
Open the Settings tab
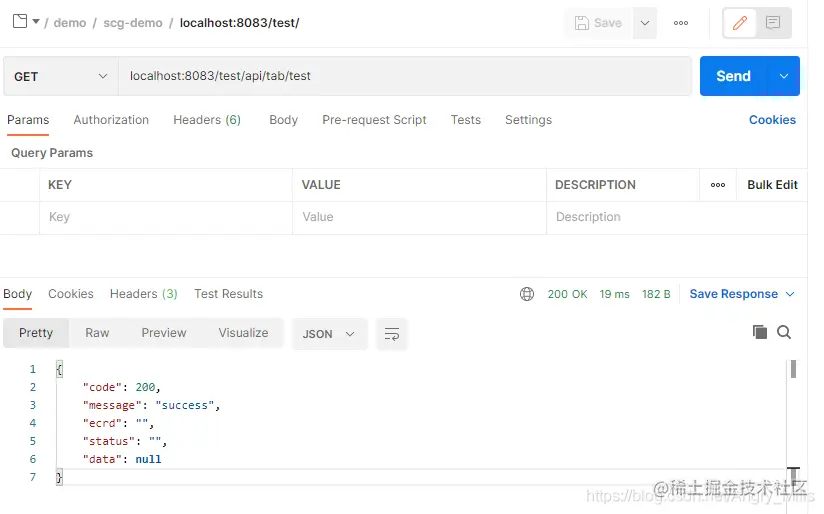(x=528, y=120)
